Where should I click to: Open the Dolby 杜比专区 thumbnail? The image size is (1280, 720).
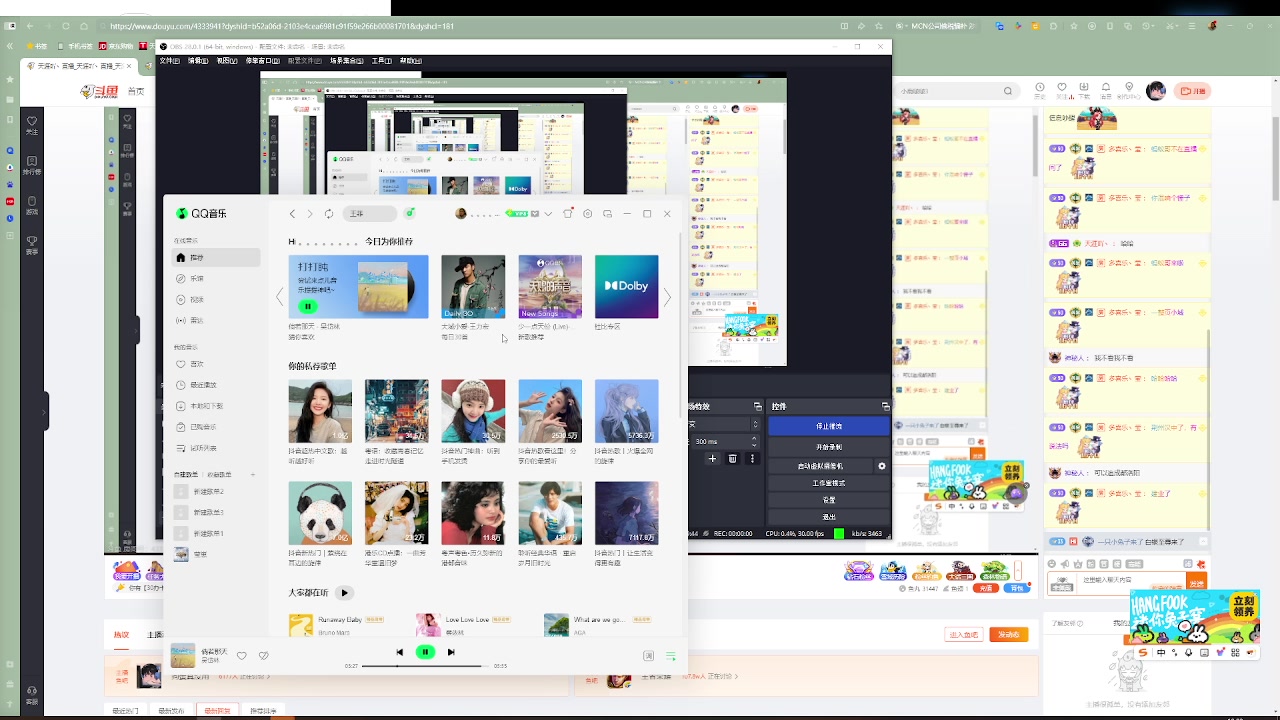pos(626,286)
